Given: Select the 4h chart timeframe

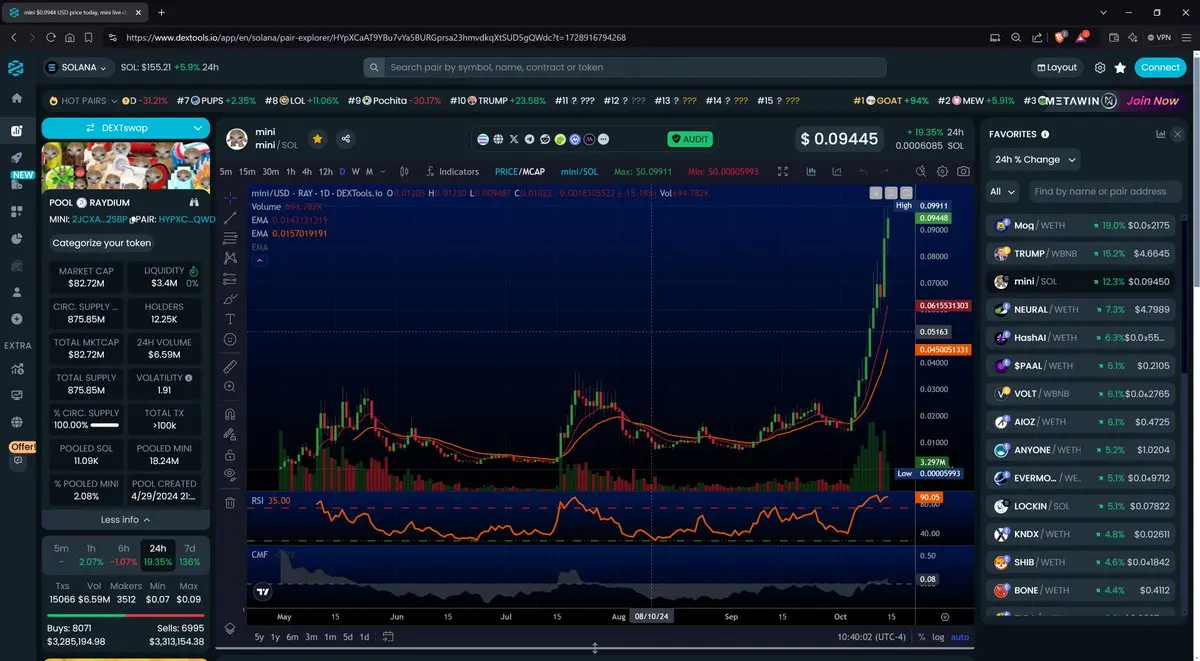Looking at the screenshot, I should 307,171.
